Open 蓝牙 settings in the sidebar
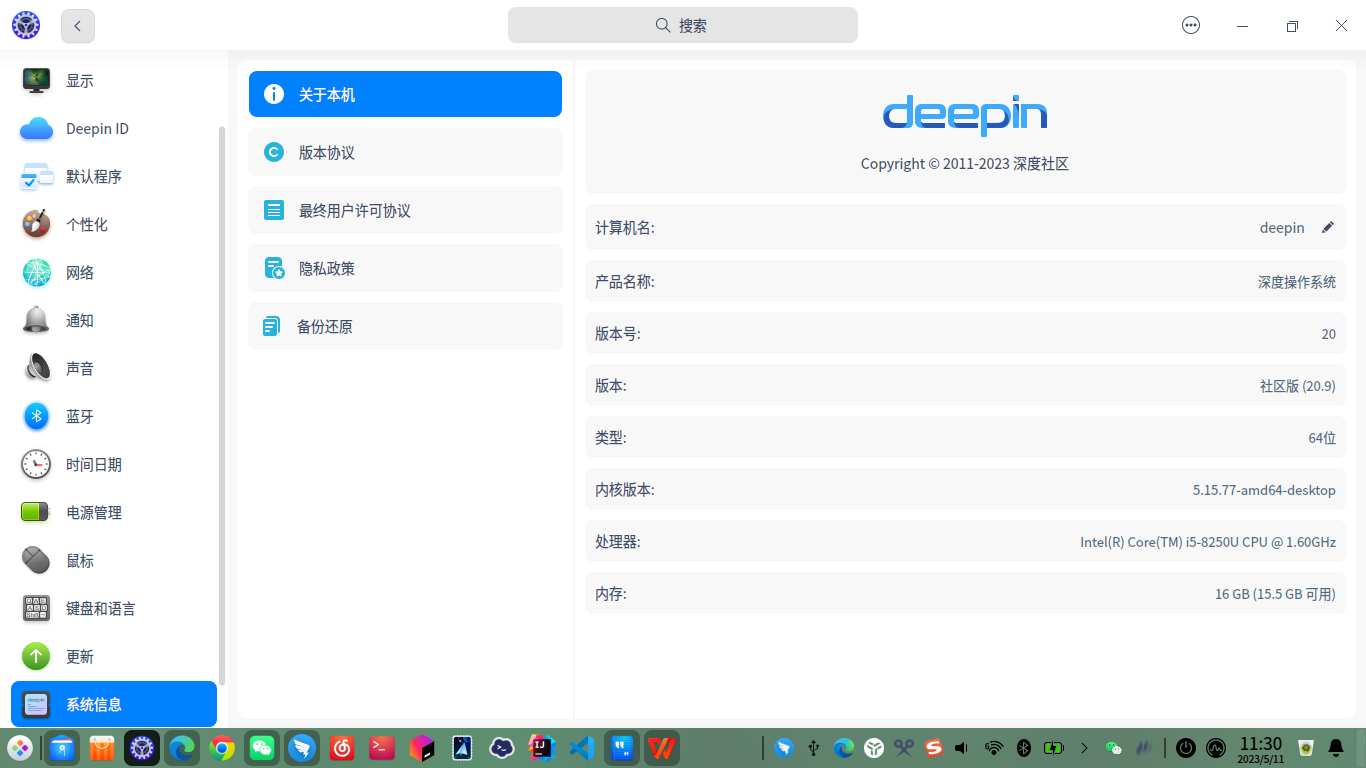The width and height of the screenshot is (1366, 768). tap(114, 417)
